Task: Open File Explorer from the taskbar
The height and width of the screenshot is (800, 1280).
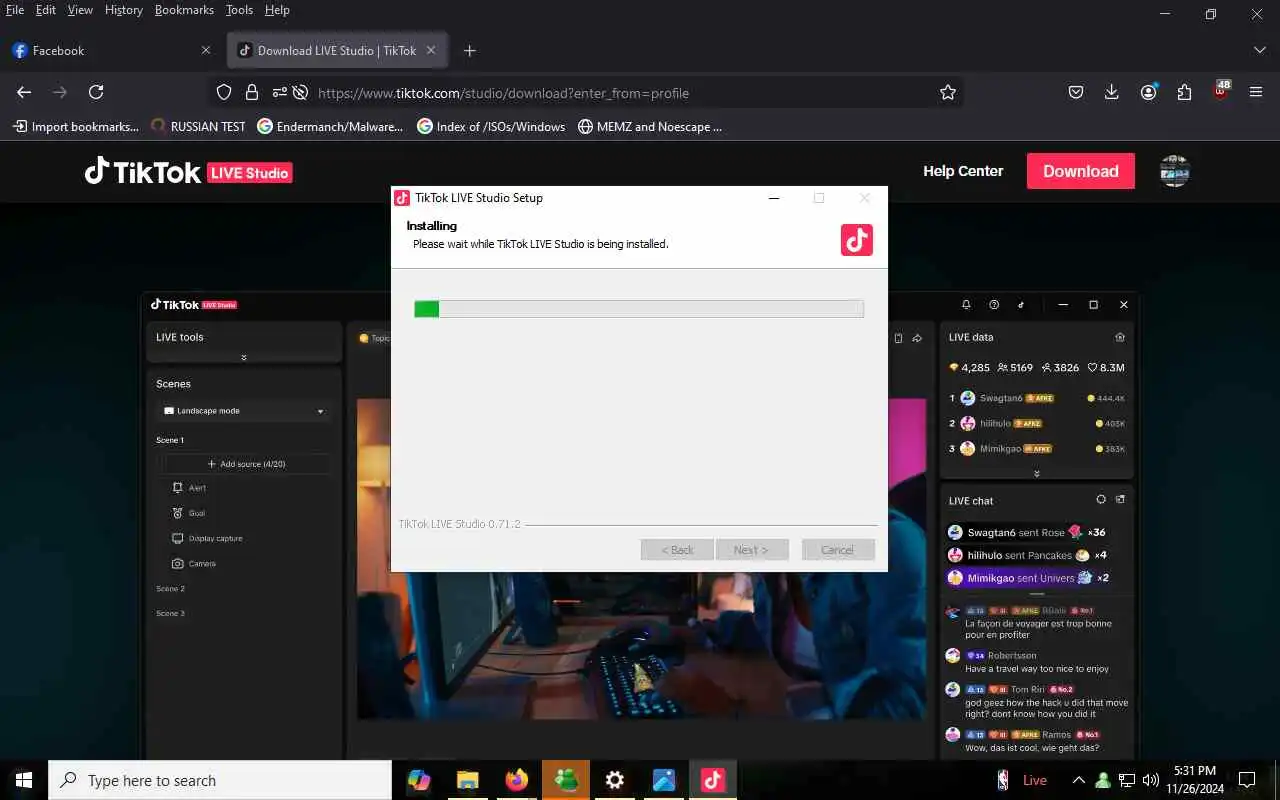Action: coord(467,780)
